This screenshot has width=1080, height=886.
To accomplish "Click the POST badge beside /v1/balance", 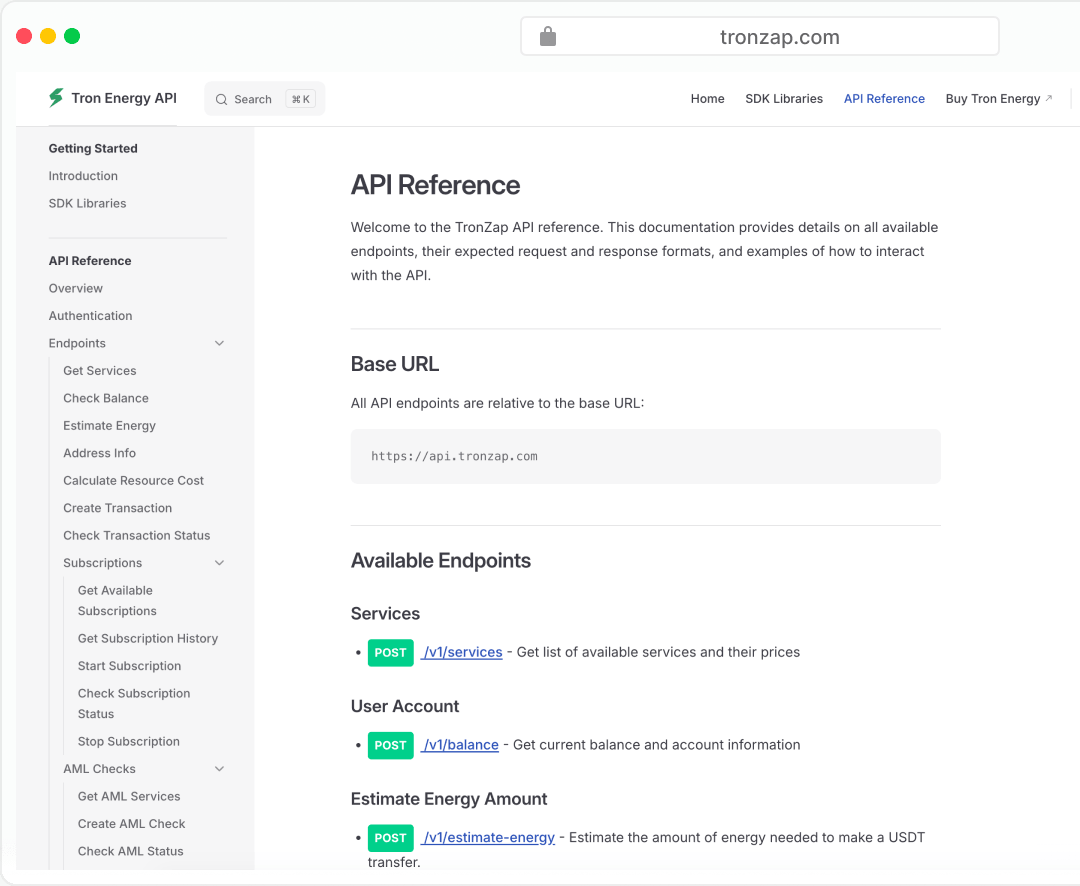I will coord(391,745).
